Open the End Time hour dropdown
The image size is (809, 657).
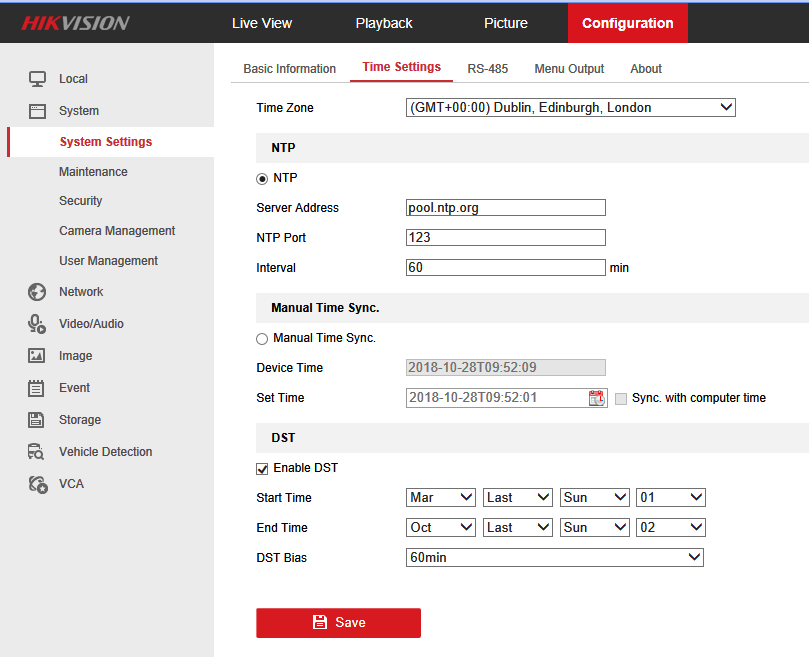click(671, 528)
